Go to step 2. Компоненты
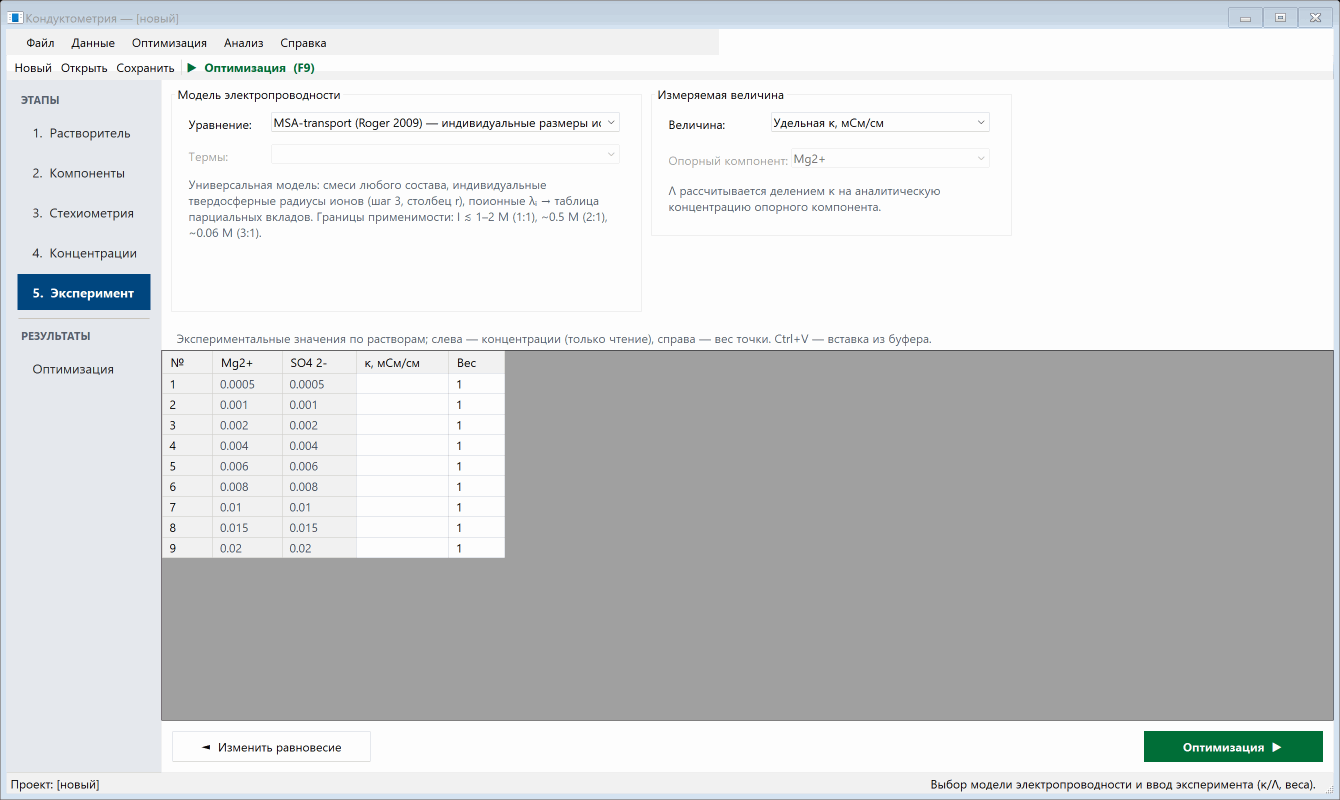The width and height of the screenshot is (1340, 800). [84, 173]
